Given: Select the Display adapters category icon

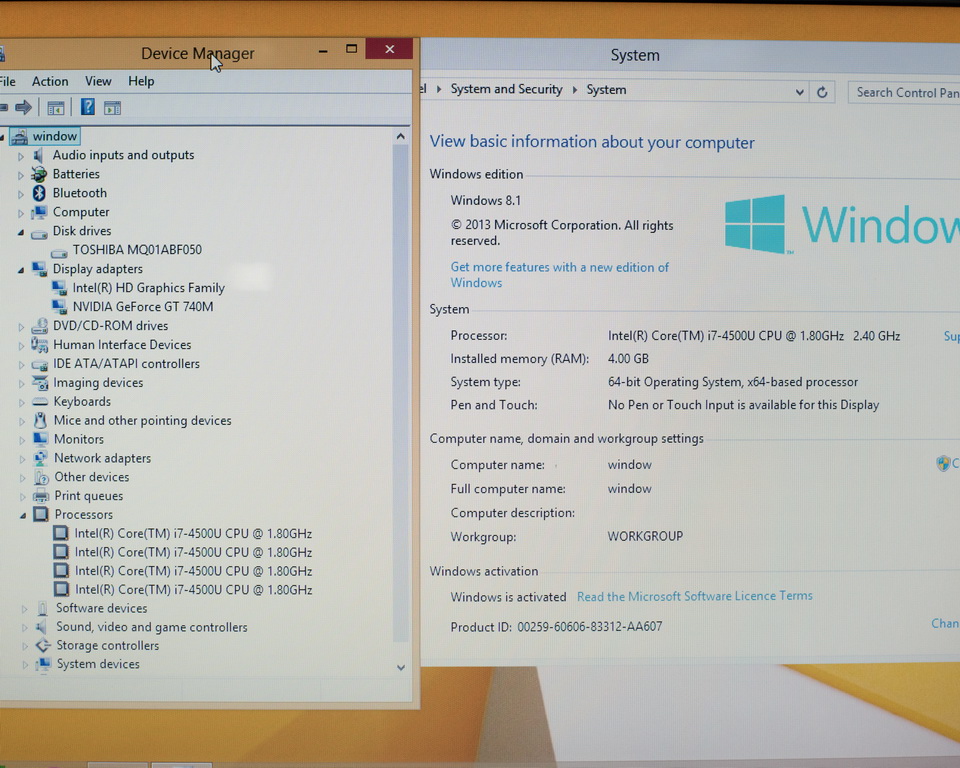Looking at the screenshot, I should (39, 269).
